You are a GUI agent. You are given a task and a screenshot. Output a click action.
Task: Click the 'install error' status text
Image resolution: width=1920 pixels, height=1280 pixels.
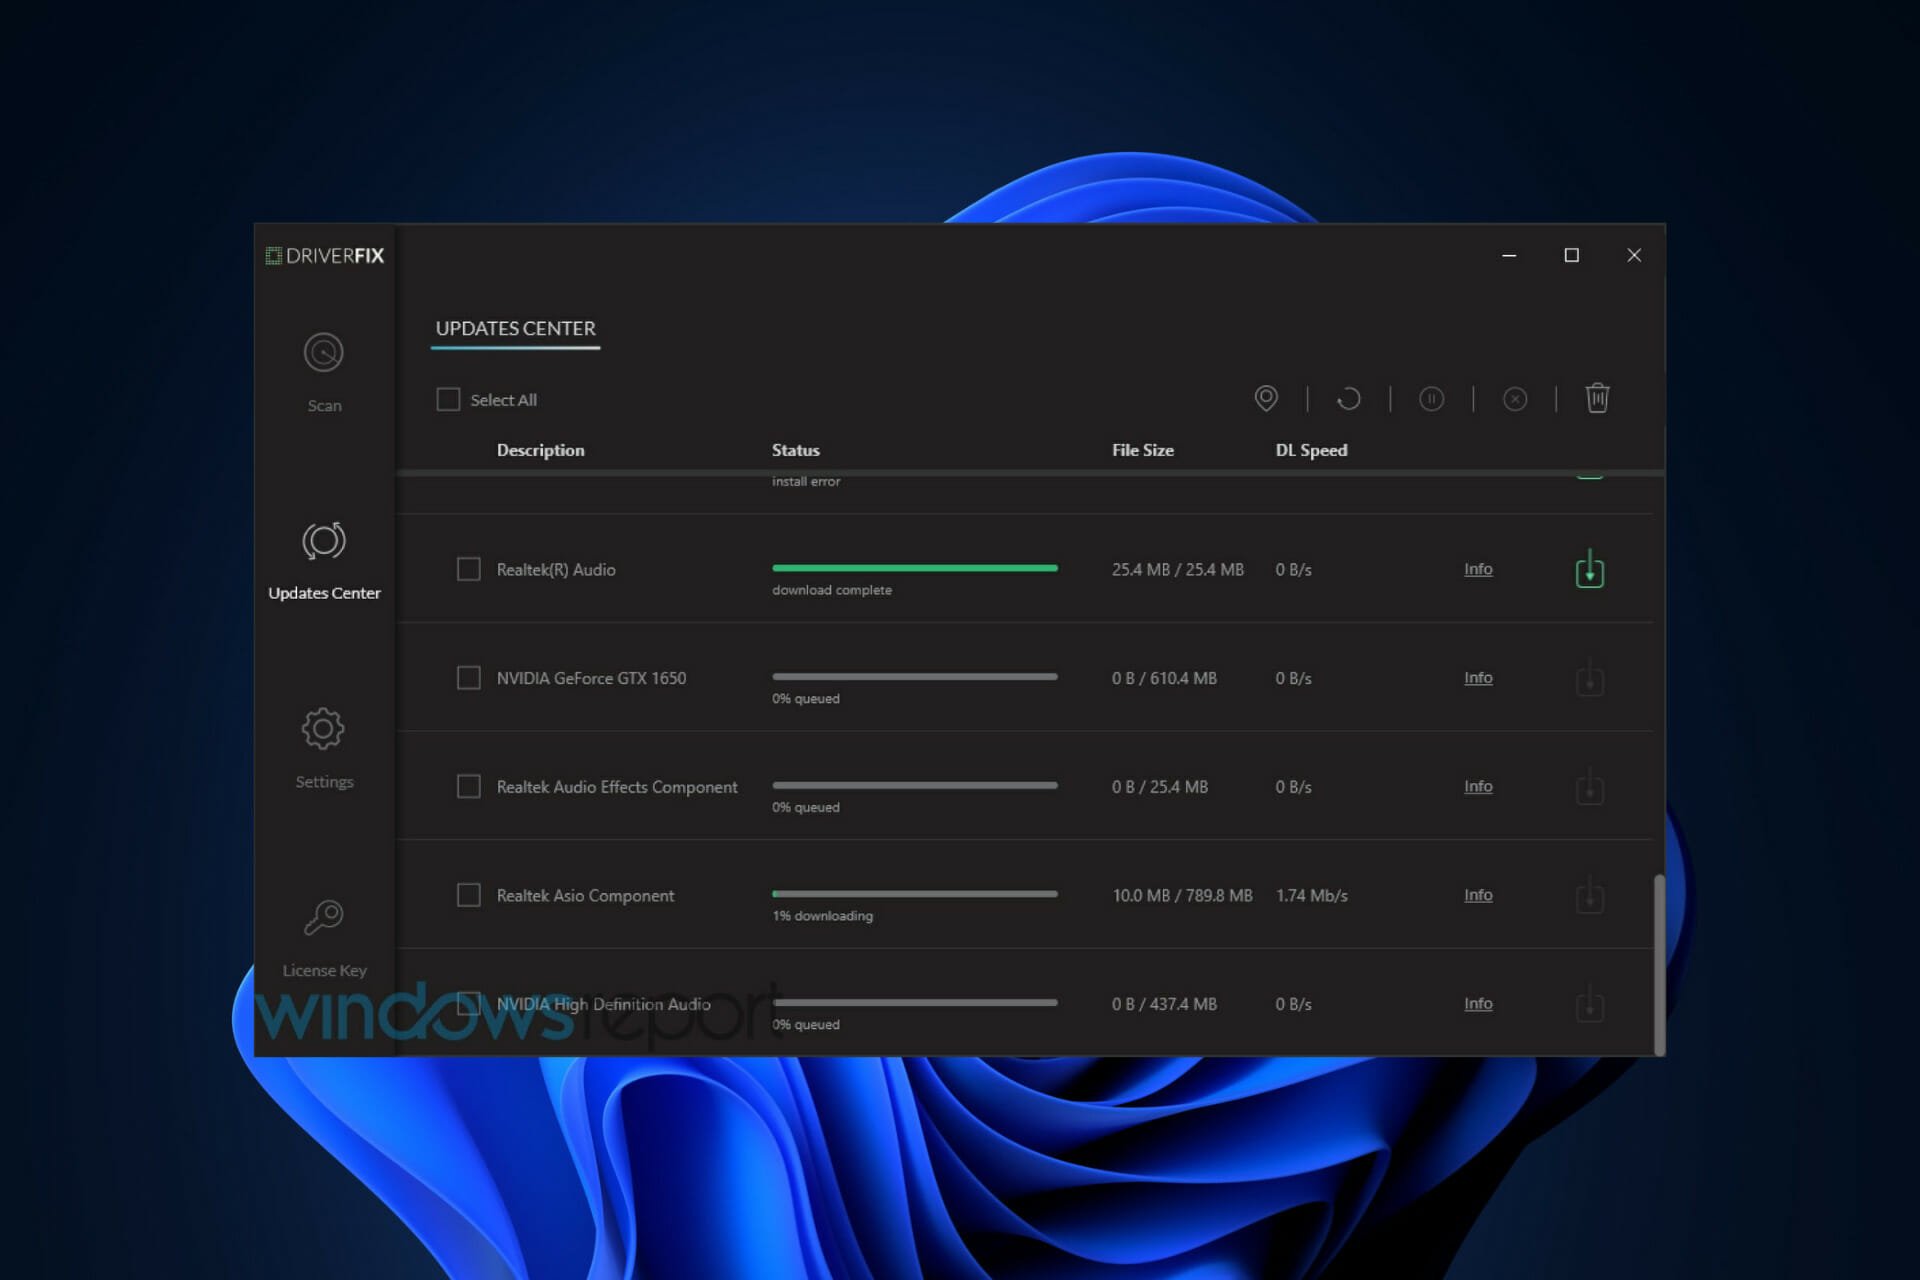(x=805, y=481)
